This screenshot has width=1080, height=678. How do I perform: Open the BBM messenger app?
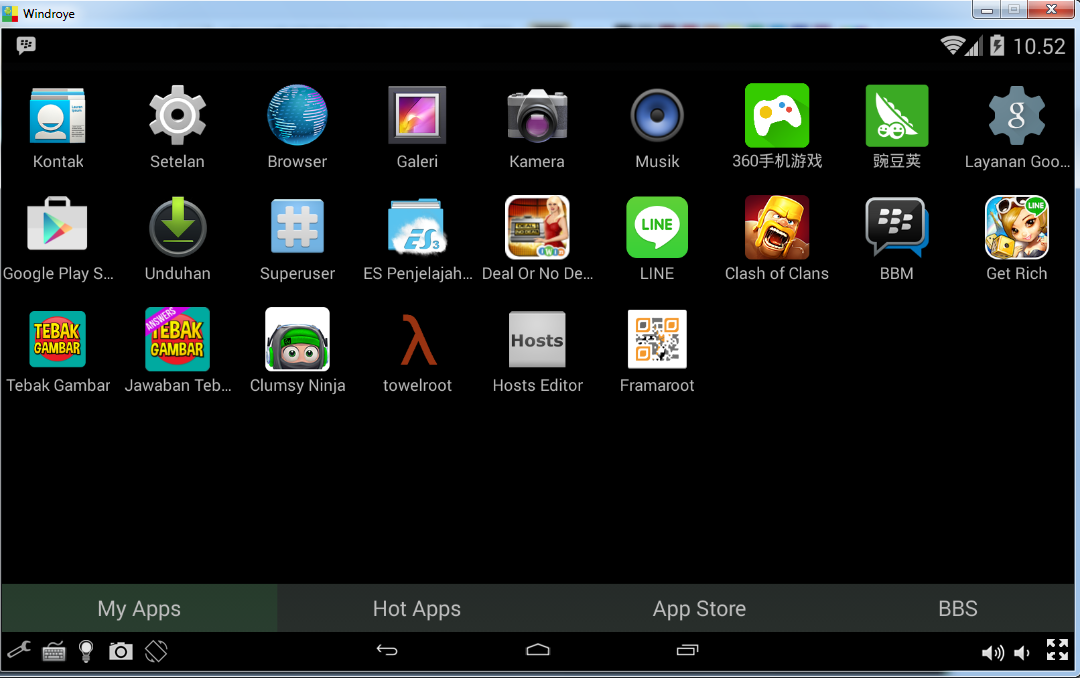897,226
